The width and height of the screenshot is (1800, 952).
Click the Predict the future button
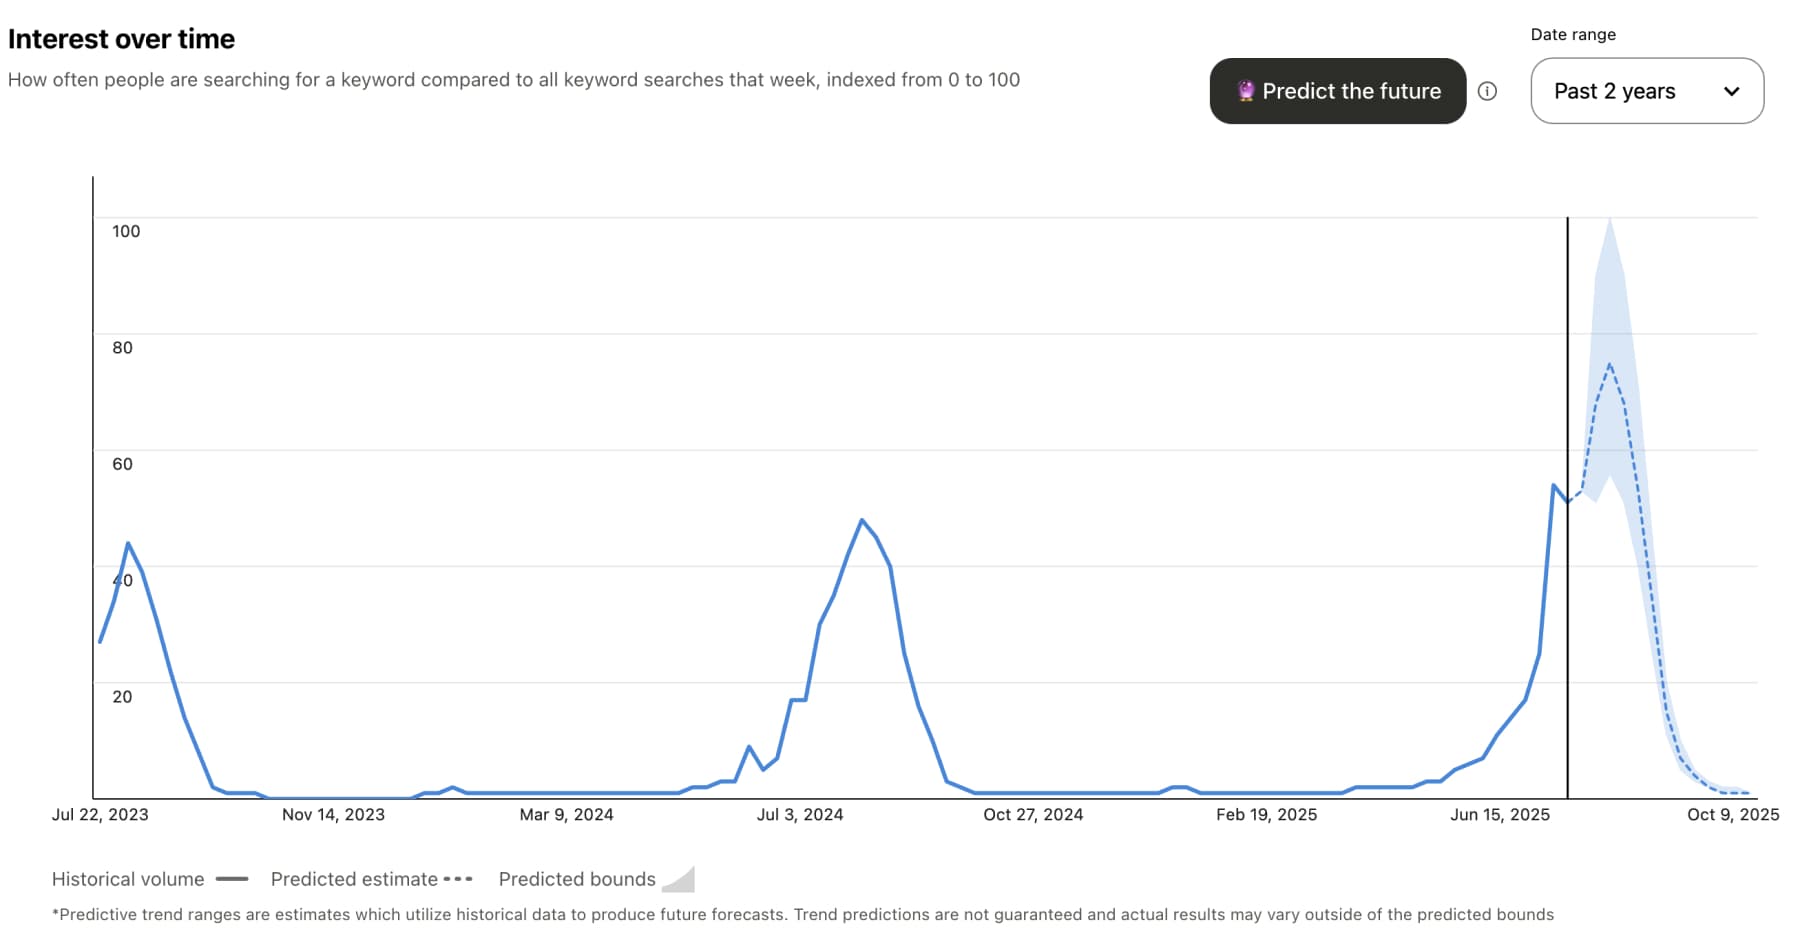point(1337,91)
